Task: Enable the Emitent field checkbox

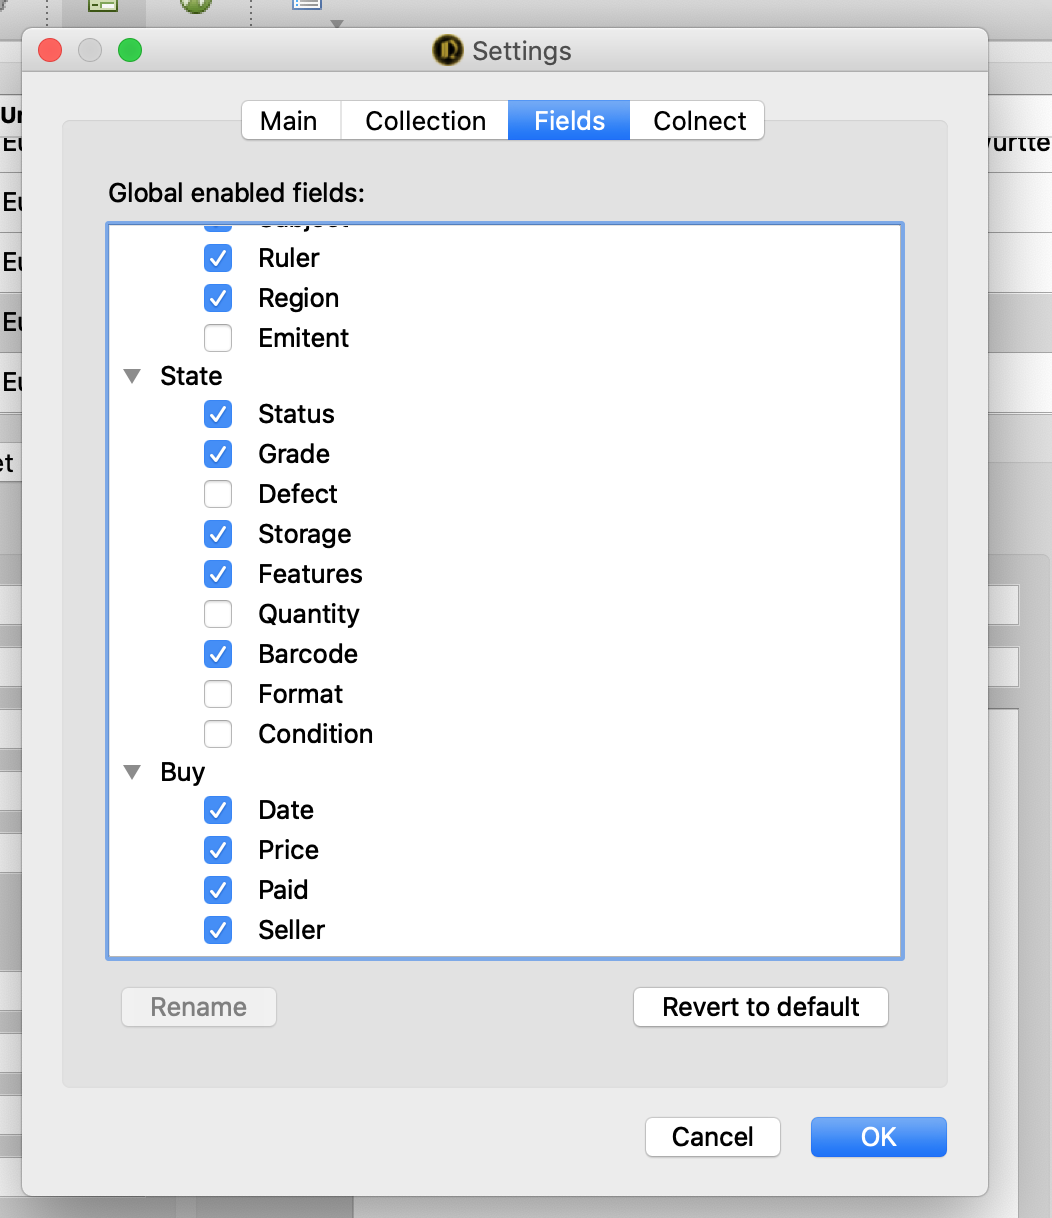Action: 218,338
